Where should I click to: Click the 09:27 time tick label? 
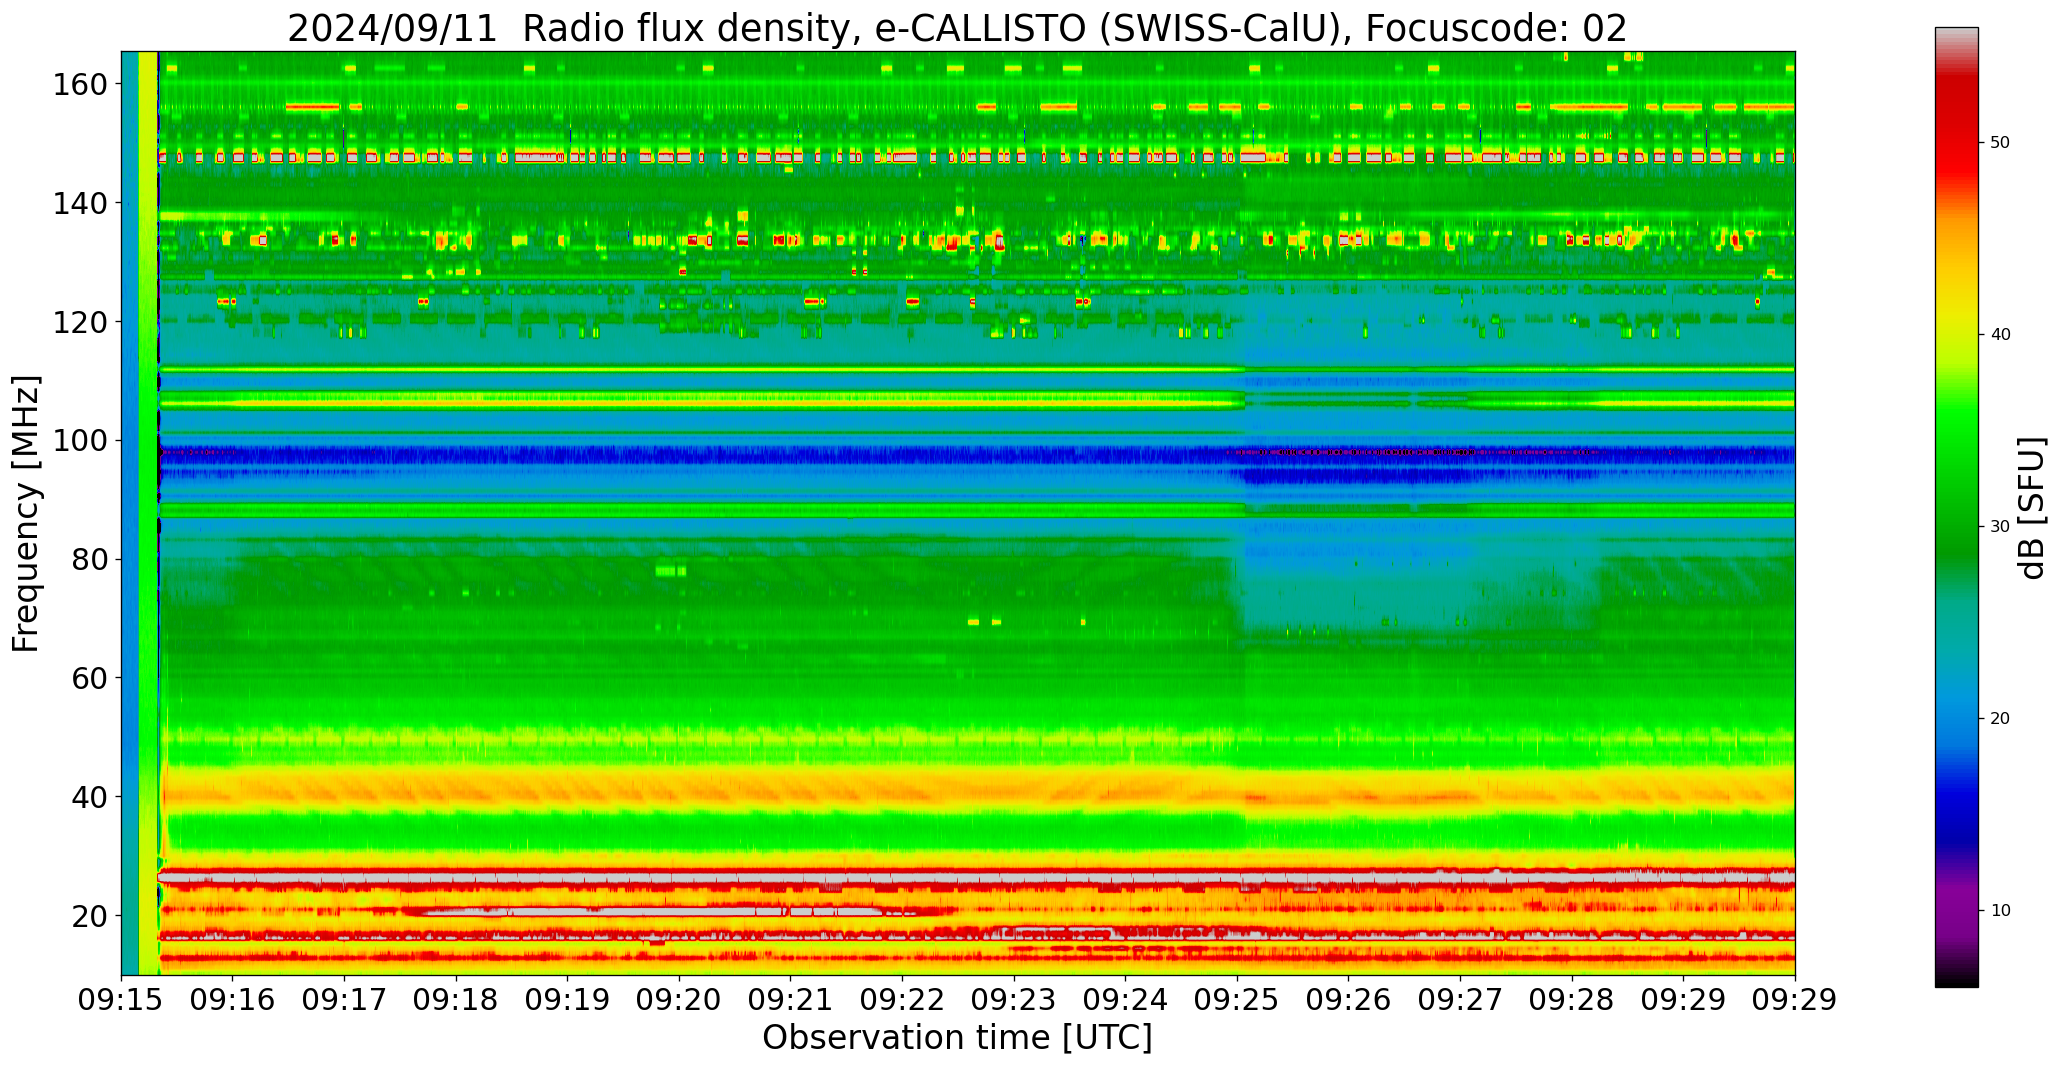point(1460,1000)
